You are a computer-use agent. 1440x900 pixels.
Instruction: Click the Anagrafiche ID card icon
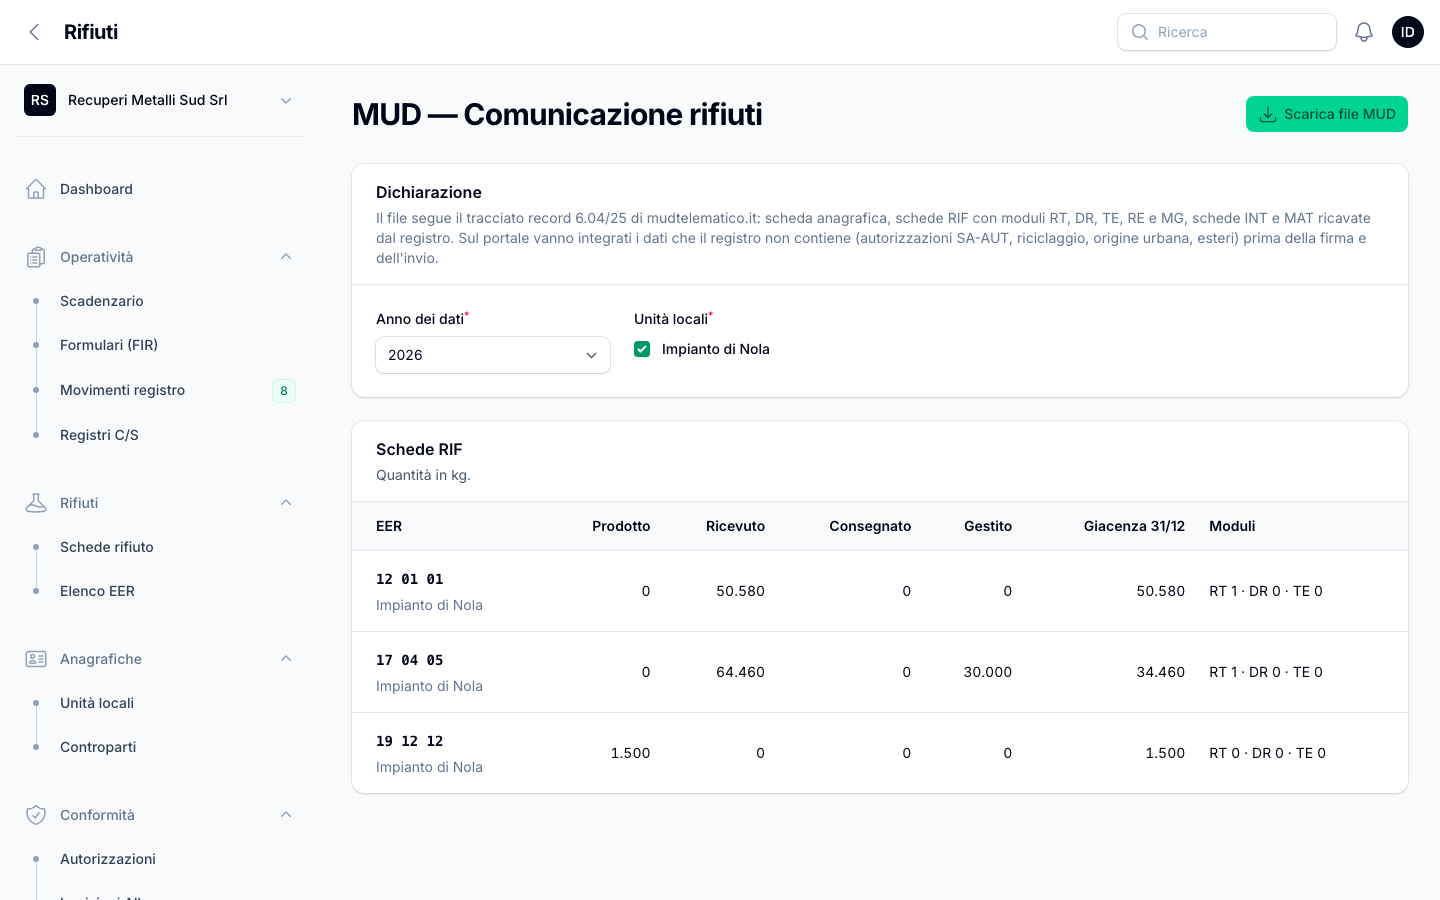pos(36,659)
